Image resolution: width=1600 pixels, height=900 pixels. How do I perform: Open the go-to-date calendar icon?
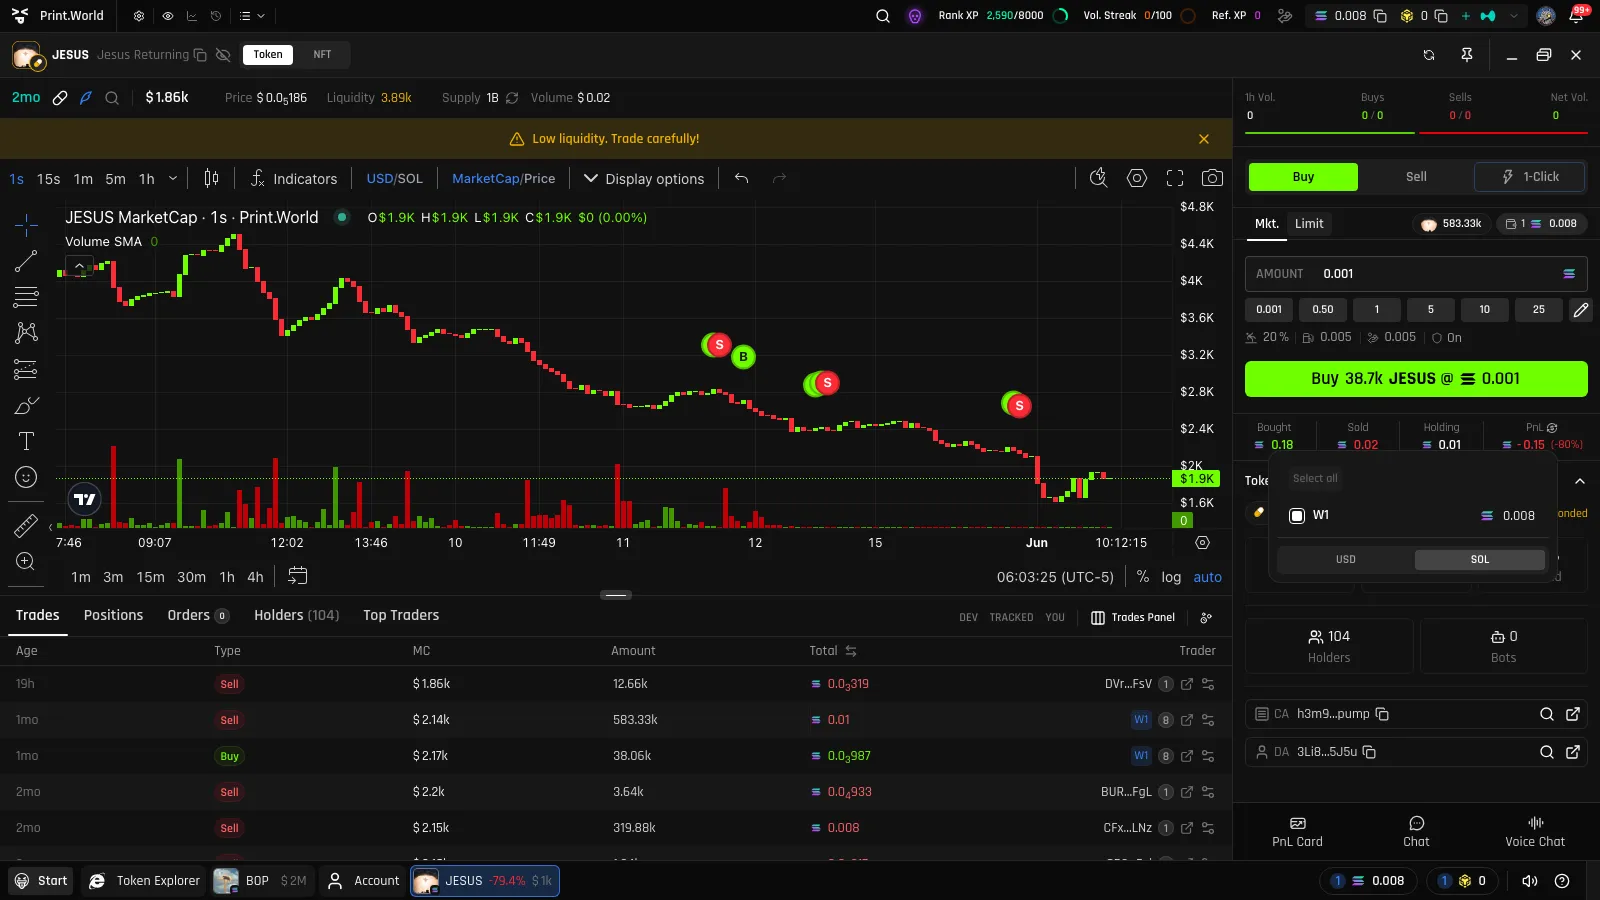coord(297,576)
